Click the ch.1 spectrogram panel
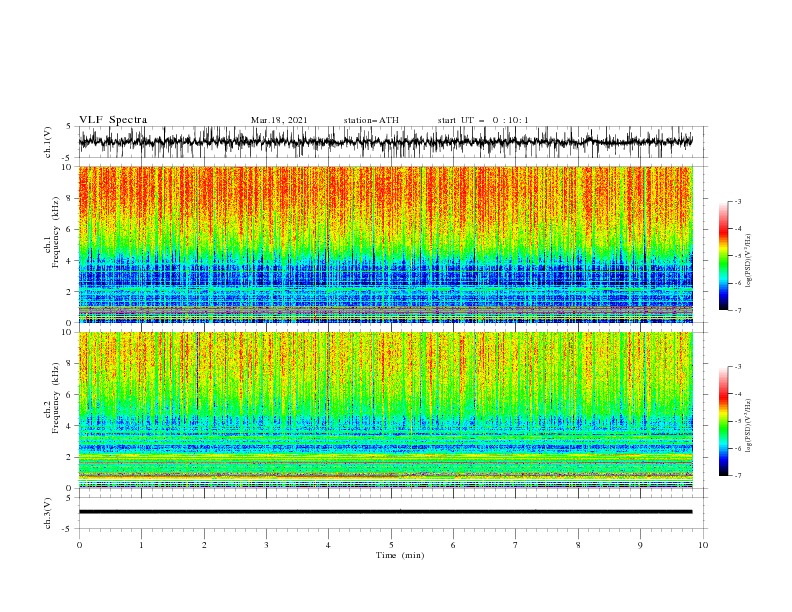The image size is (792, 612). click(385, 244)
